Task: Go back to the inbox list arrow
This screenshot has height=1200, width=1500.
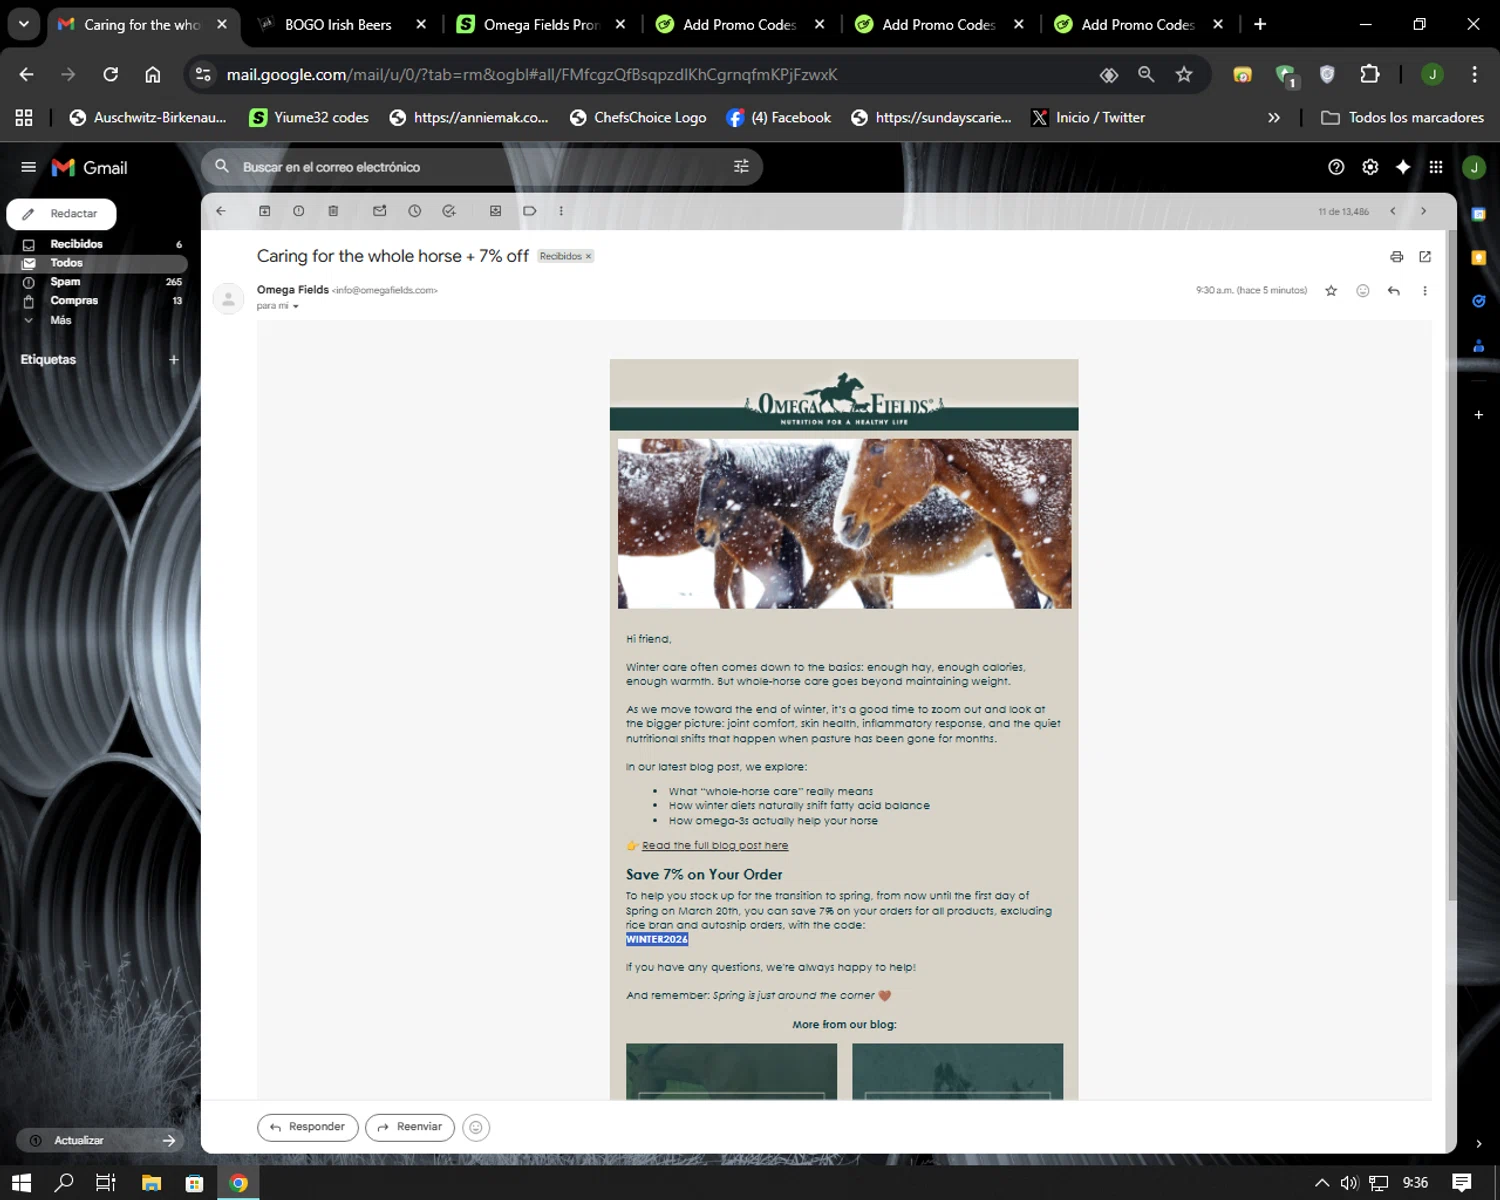Action: pyautogui.click(x=221, y=211)
